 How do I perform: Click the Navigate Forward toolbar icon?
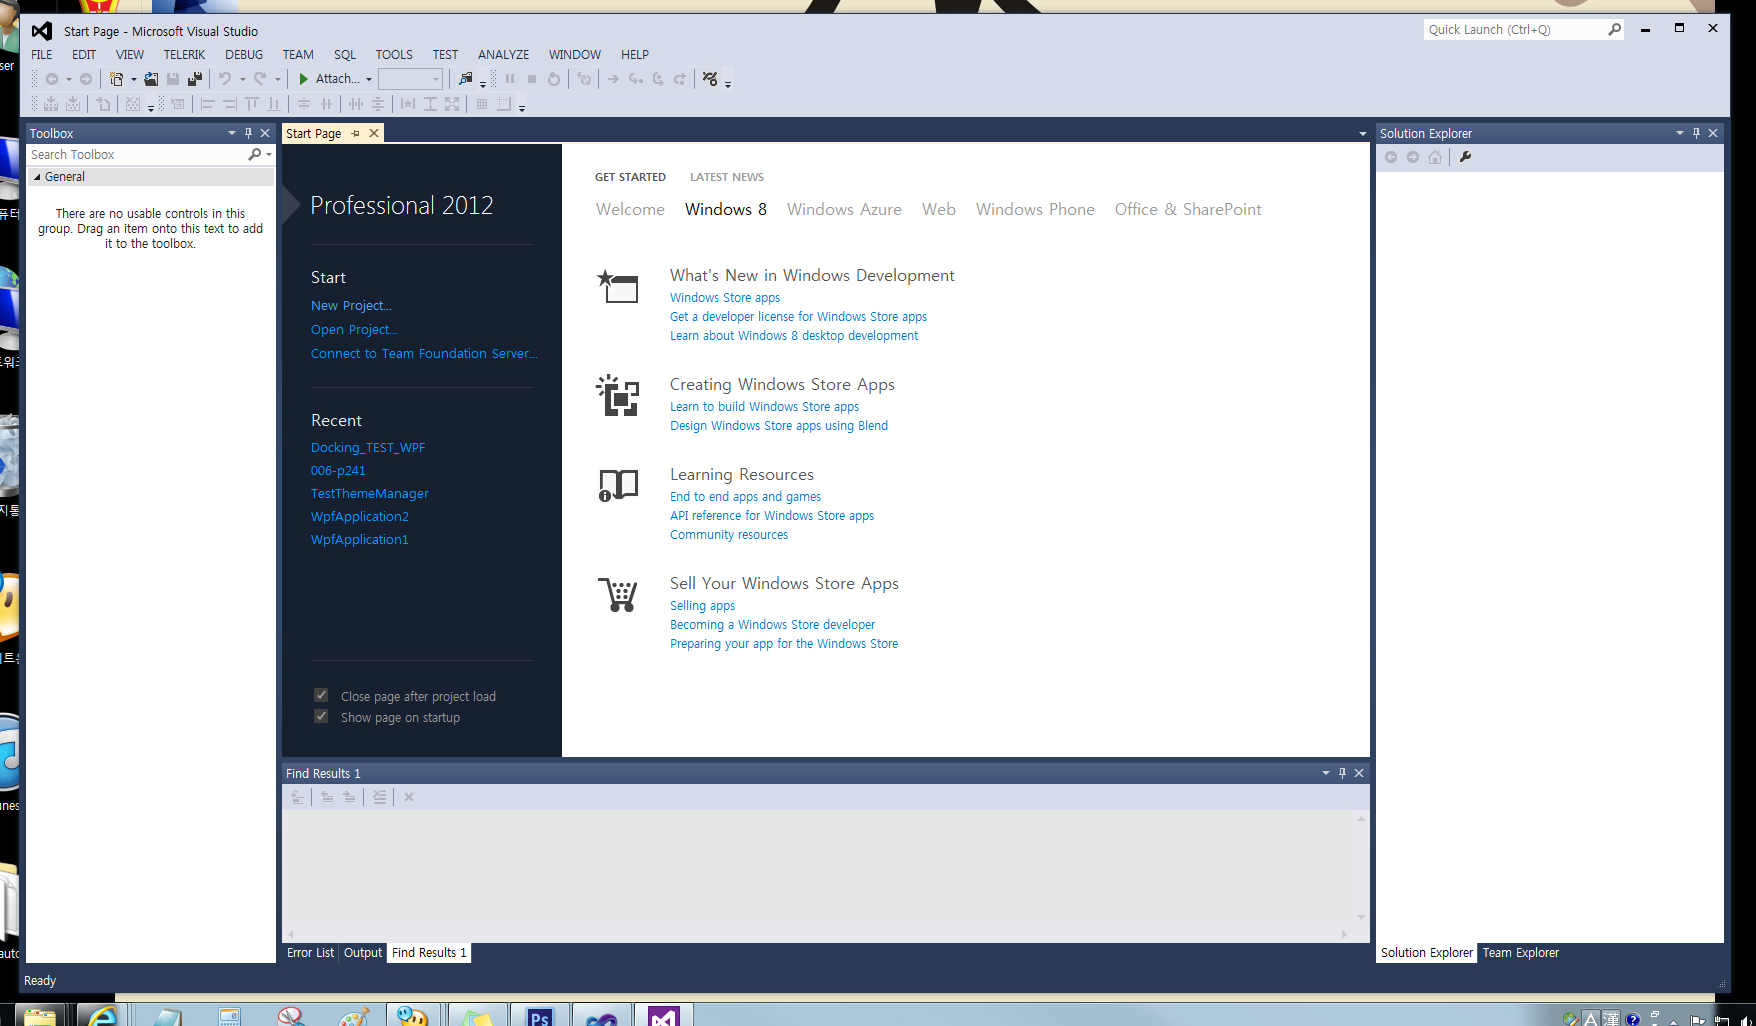click(x=86, y=79)
